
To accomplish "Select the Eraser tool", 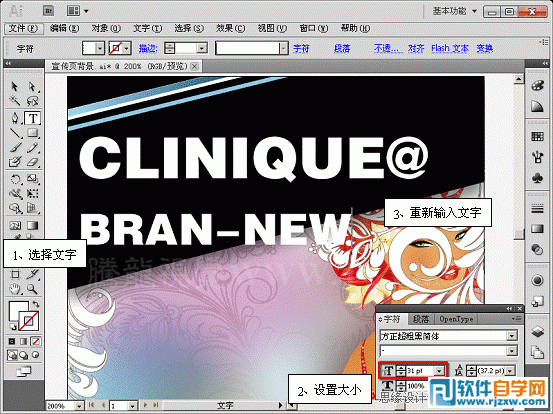I will (32, 162).
